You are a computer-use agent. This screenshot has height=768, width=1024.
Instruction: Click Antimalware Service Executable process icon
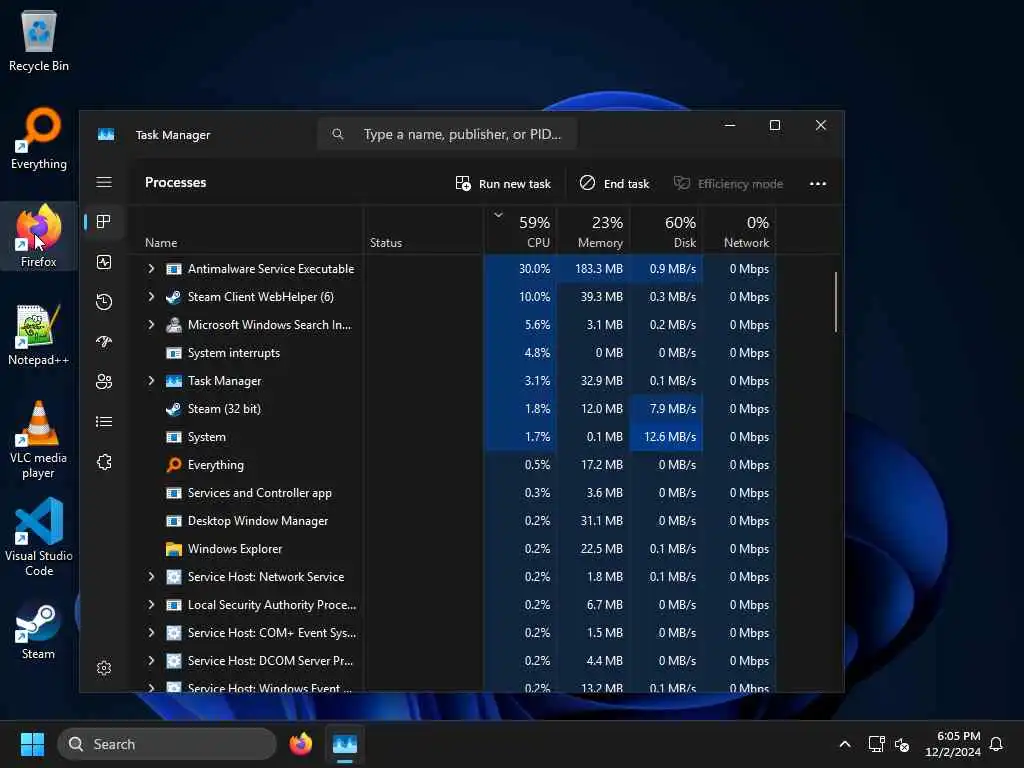[x=174, y=269]
